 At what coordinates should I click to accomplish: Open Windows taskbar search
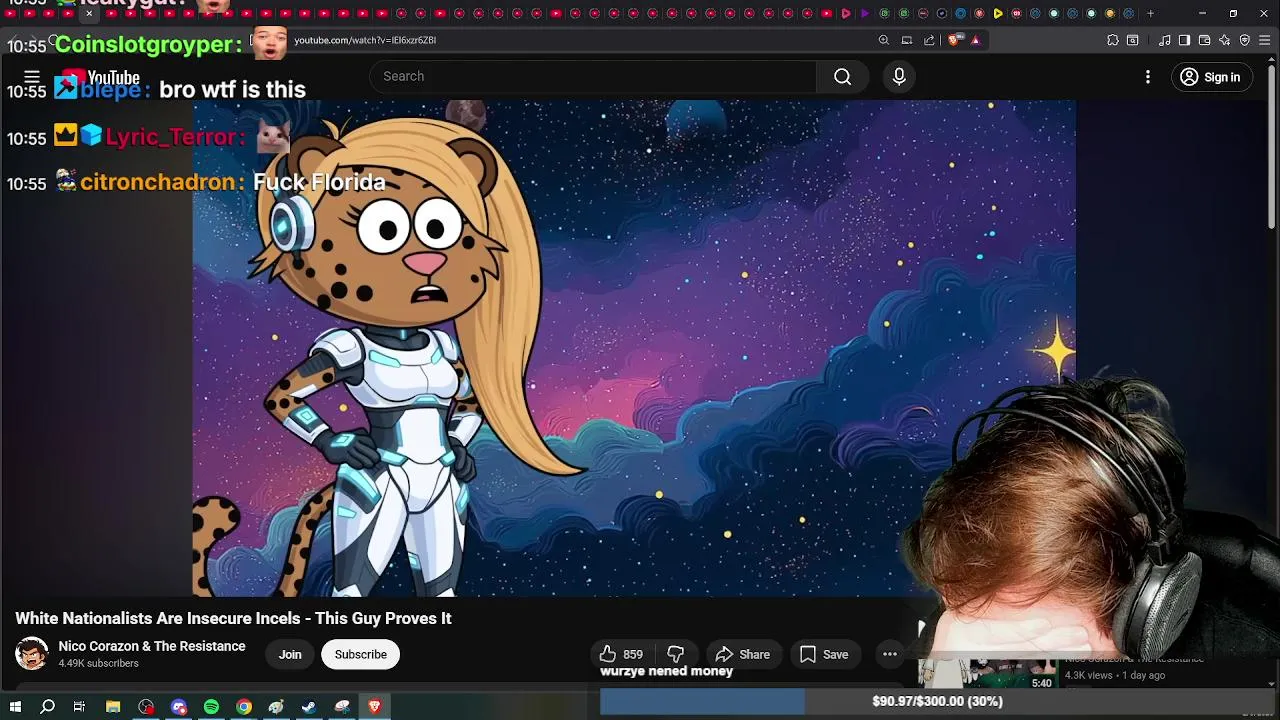(x=47, y=707)
